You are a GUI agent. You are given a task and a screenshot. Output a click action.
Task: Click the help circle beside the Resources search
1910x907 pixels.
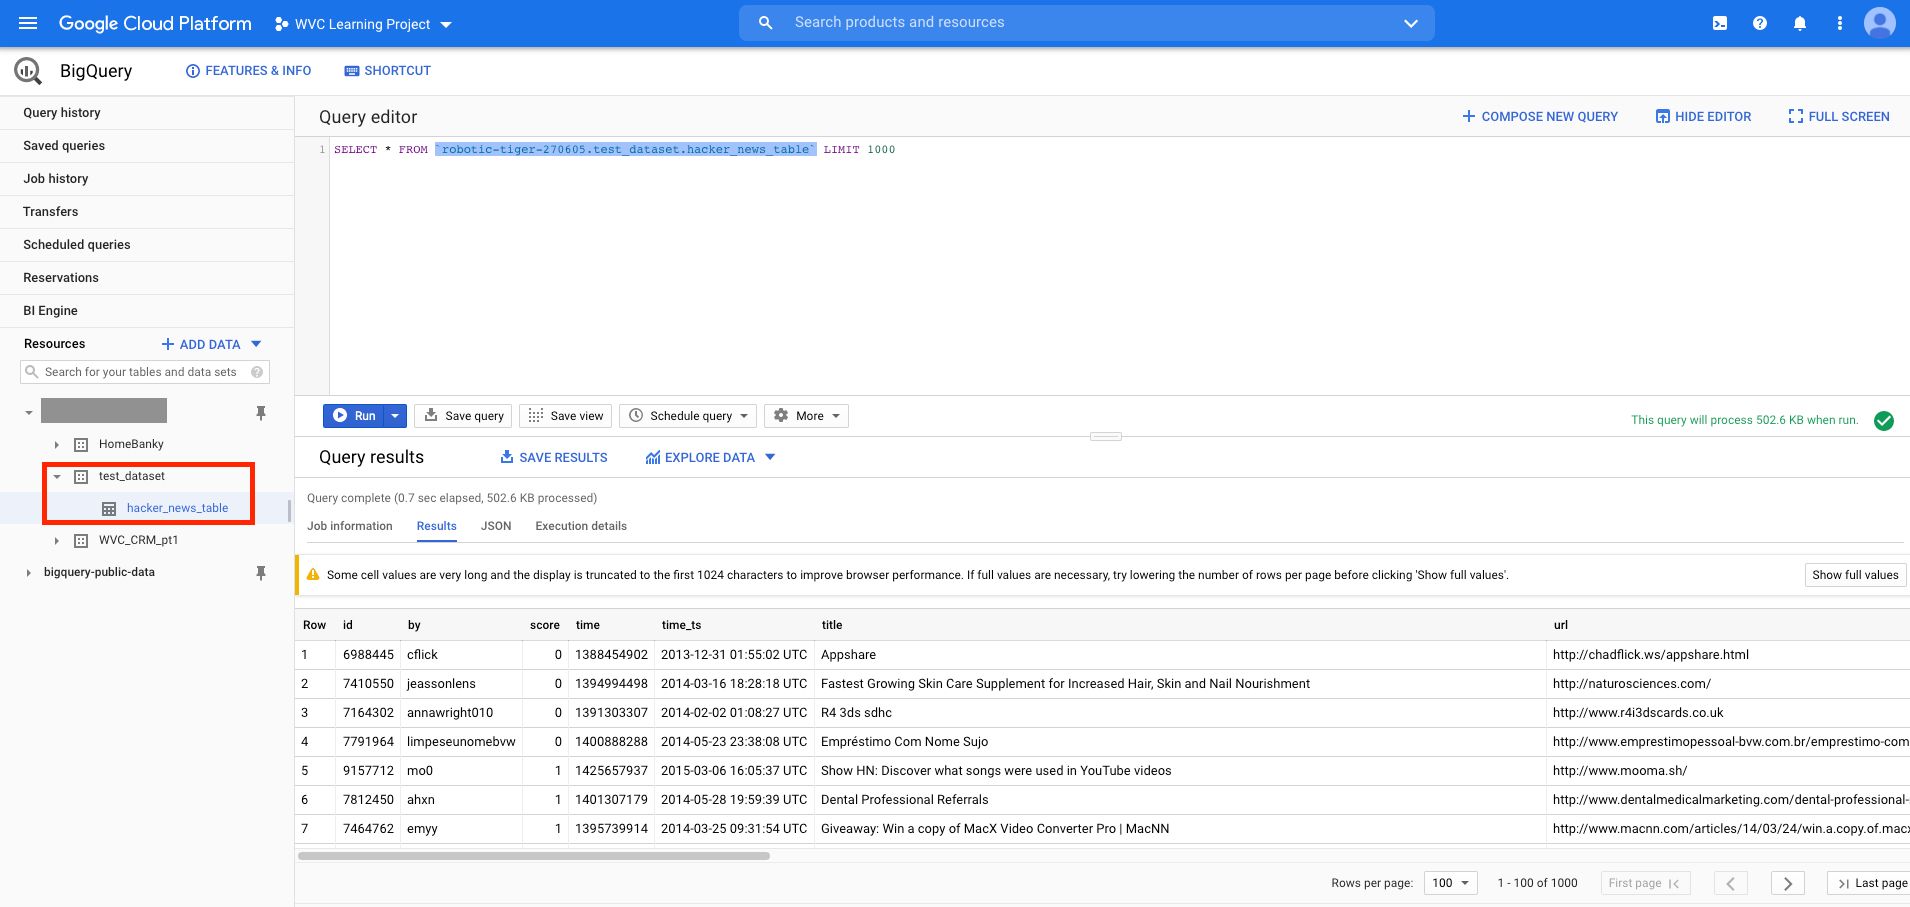[x=258, y=372]
